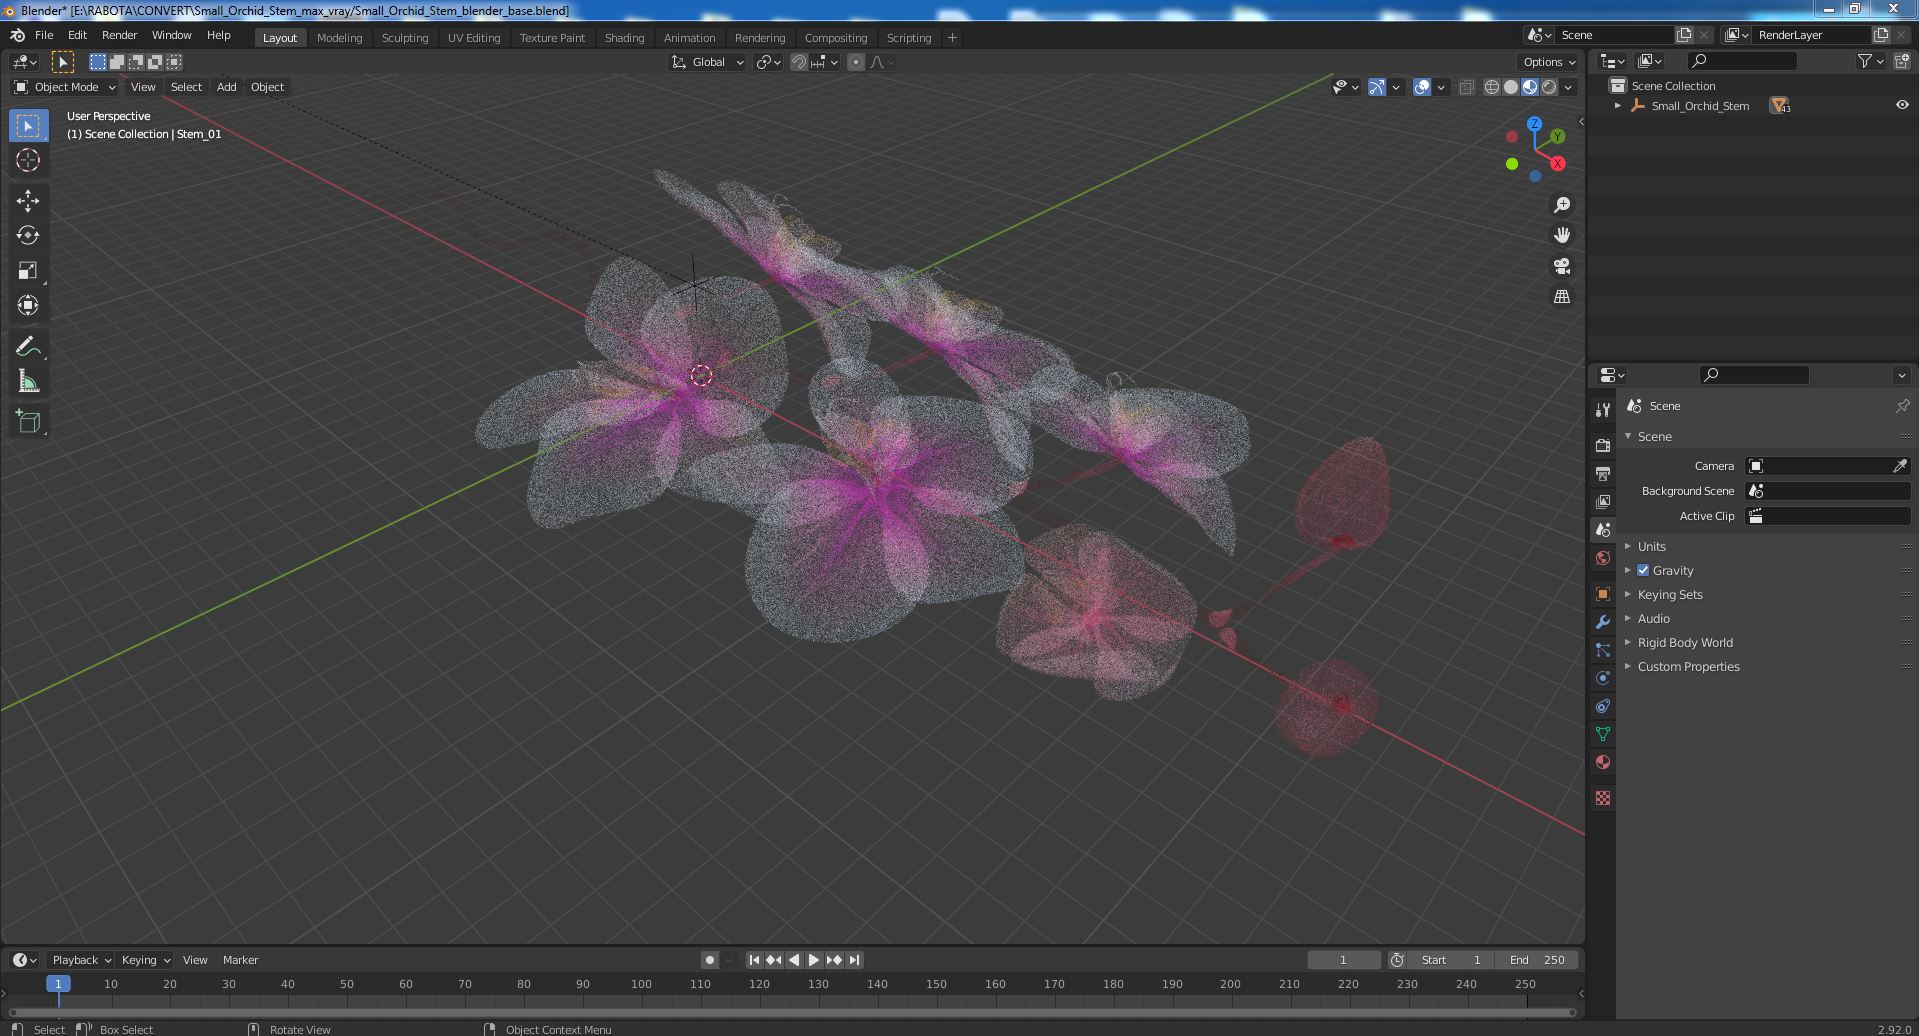
Task: Switch to the UV Editing workspace tab
Action: click(474, 37)
